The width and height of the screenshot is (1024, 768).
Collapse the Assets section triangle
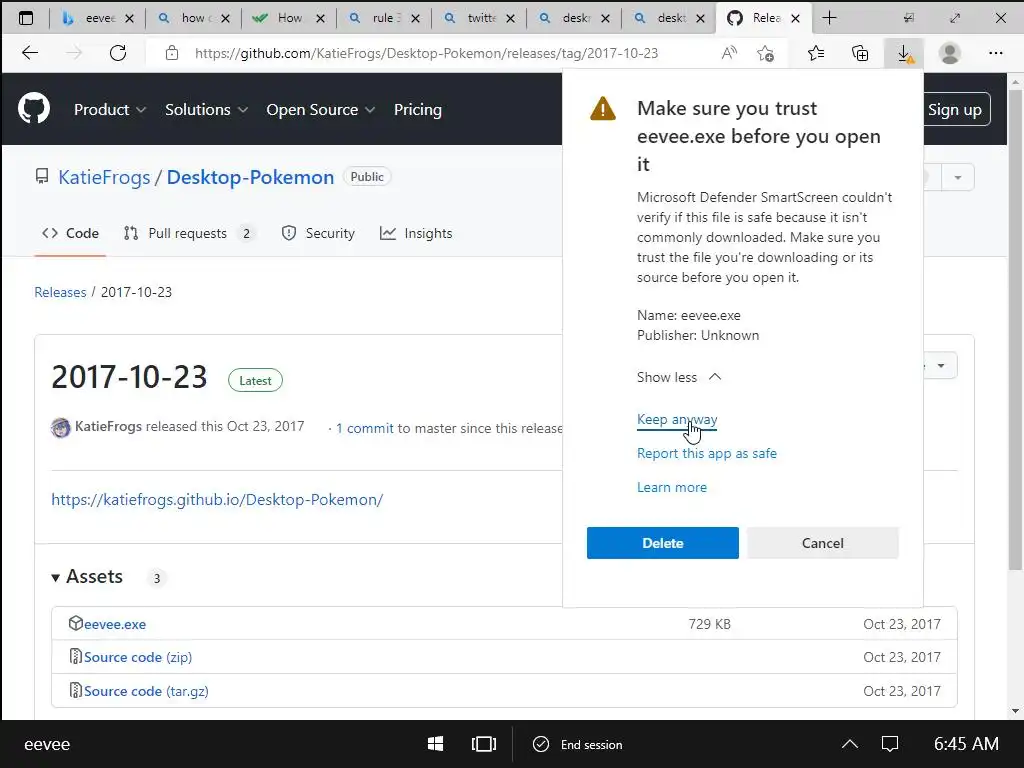pyautogui.click(x=56, y=577)
